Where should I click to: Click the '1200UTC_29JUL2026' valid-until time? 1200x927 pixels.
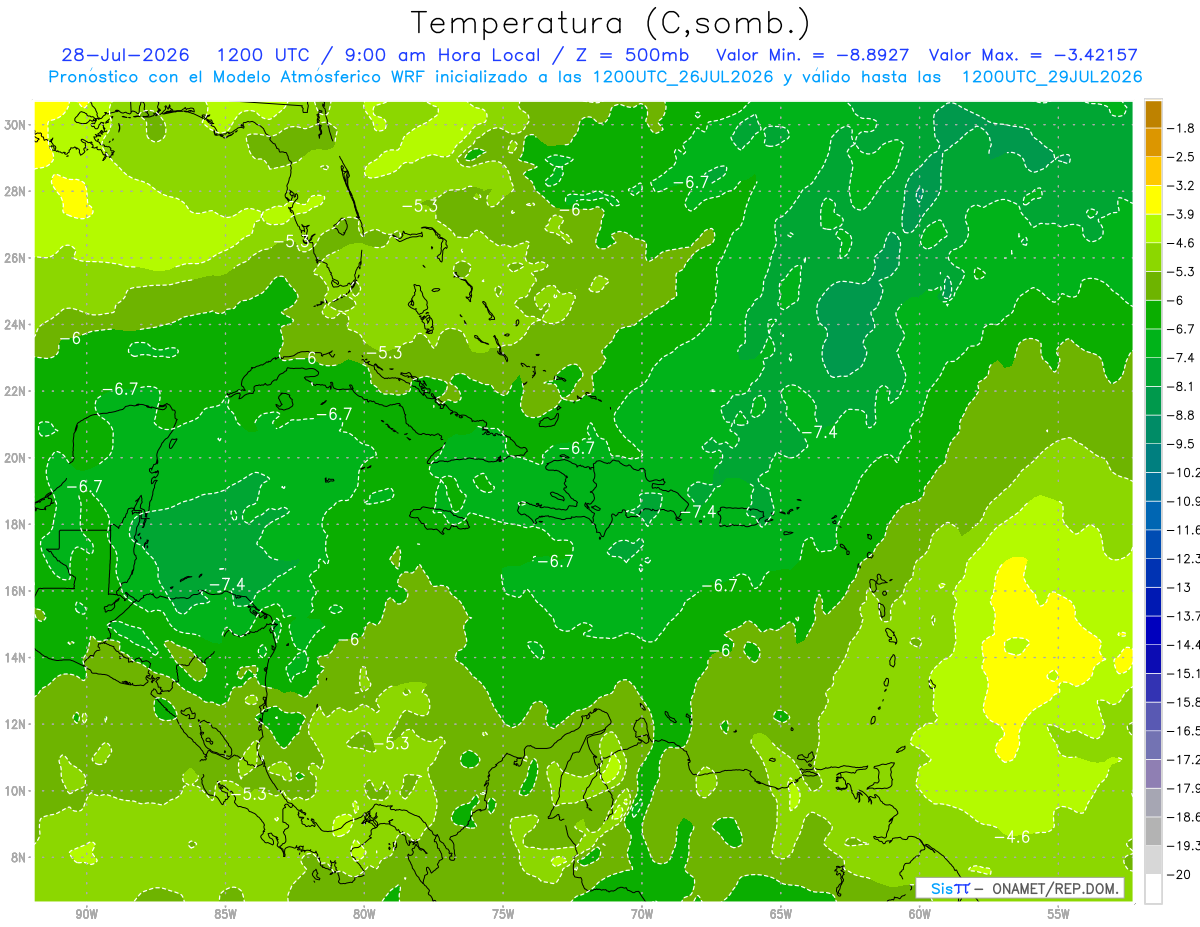(1051, 77)
